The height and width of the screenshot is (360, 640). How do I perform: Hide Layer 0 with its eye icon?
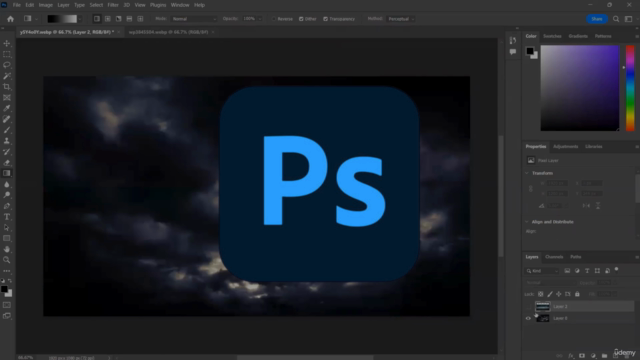coord(528,318)
